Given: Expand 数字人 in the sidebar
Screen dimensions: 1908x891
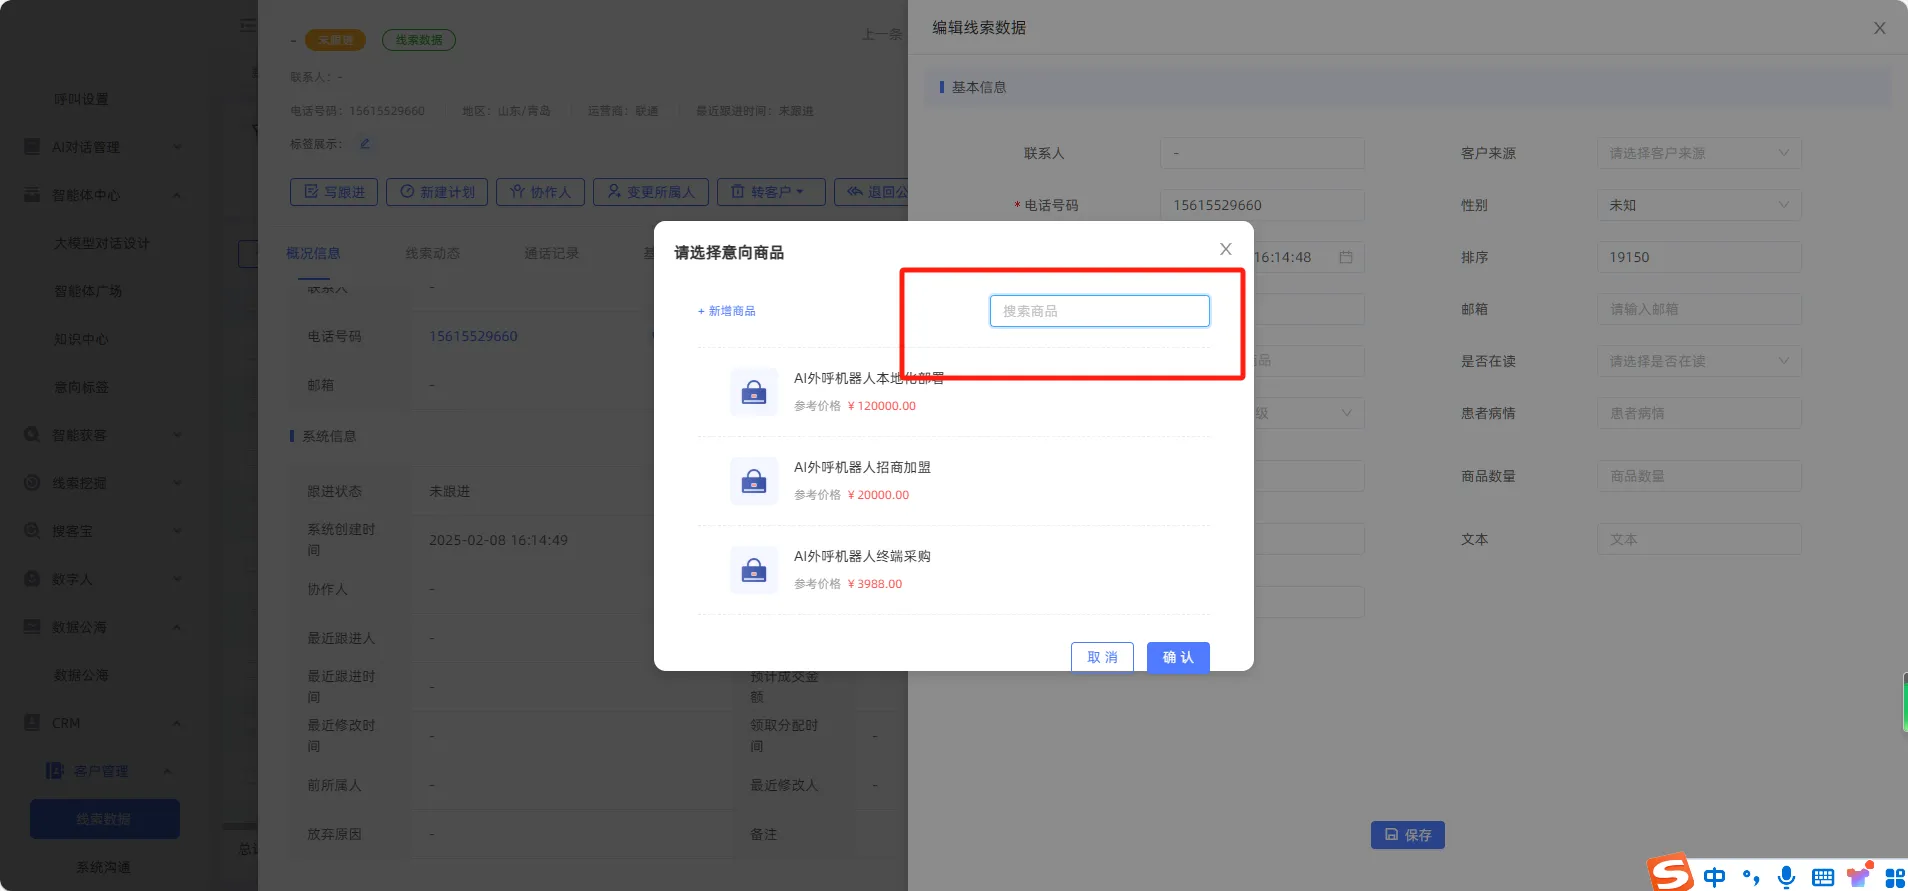Looking at the screenshot, I should [x=103, y=579].
